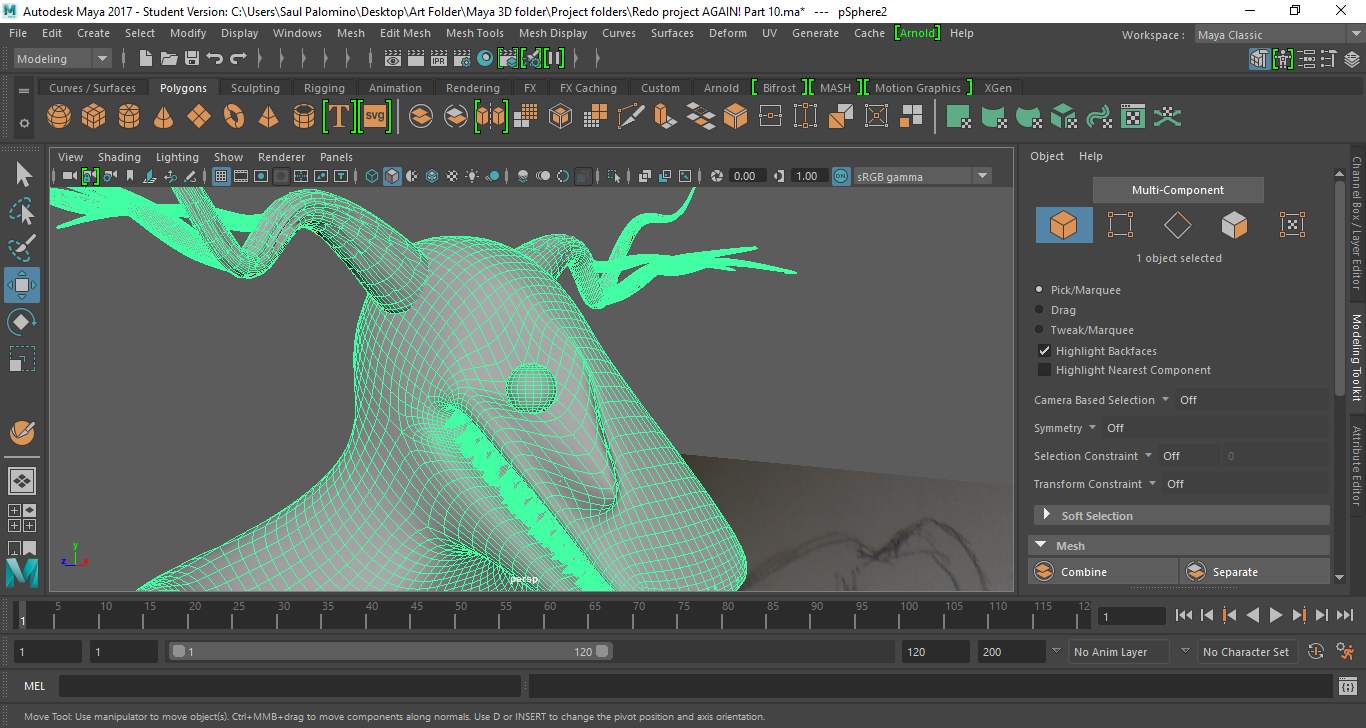This screenshot has width=1366, height=728.
Task: Switch to the Sculpting shelf tab
Action: [x=255, y=88]
